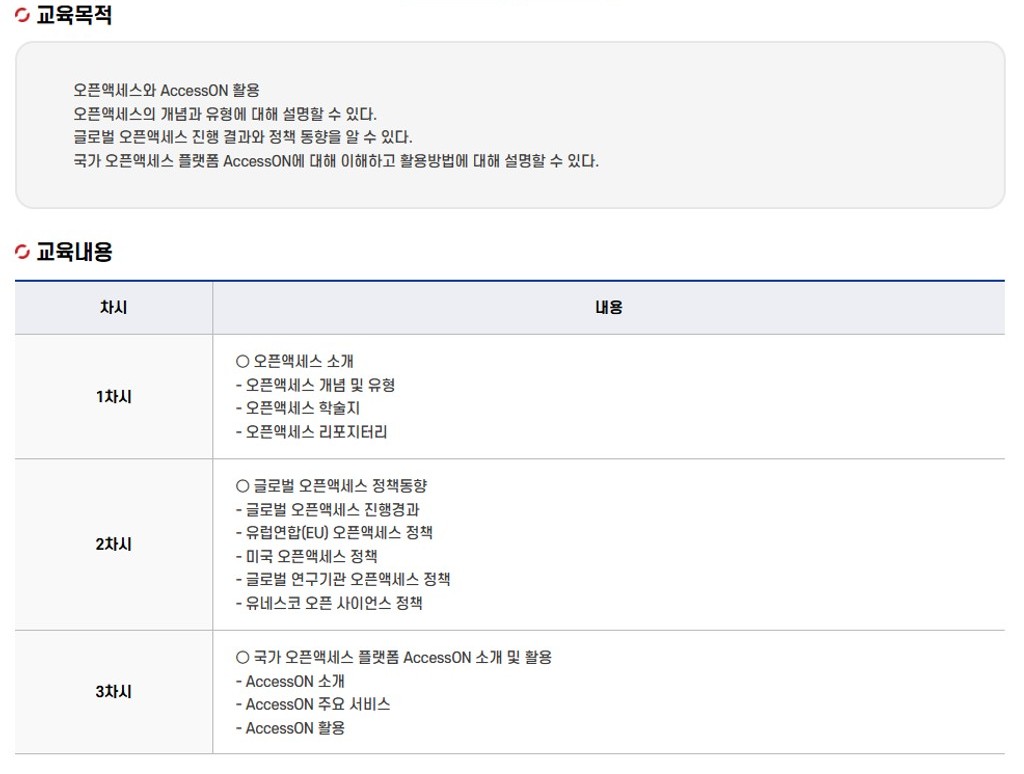The image size is (1024, 774).
Task: Select the 2차시 row label
Action: [x=113, y=545]
